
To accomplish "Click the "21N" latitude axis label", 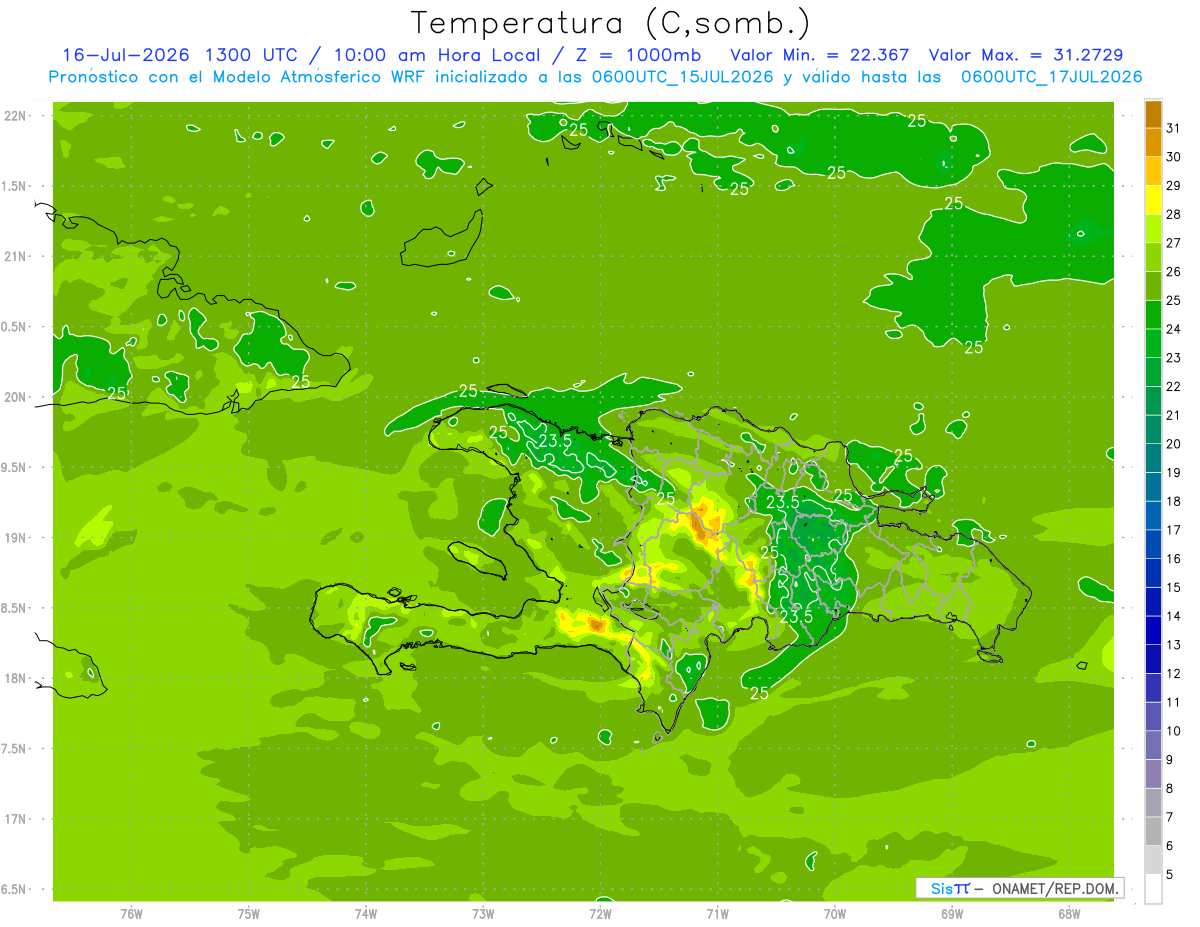I will pos(16,256).
